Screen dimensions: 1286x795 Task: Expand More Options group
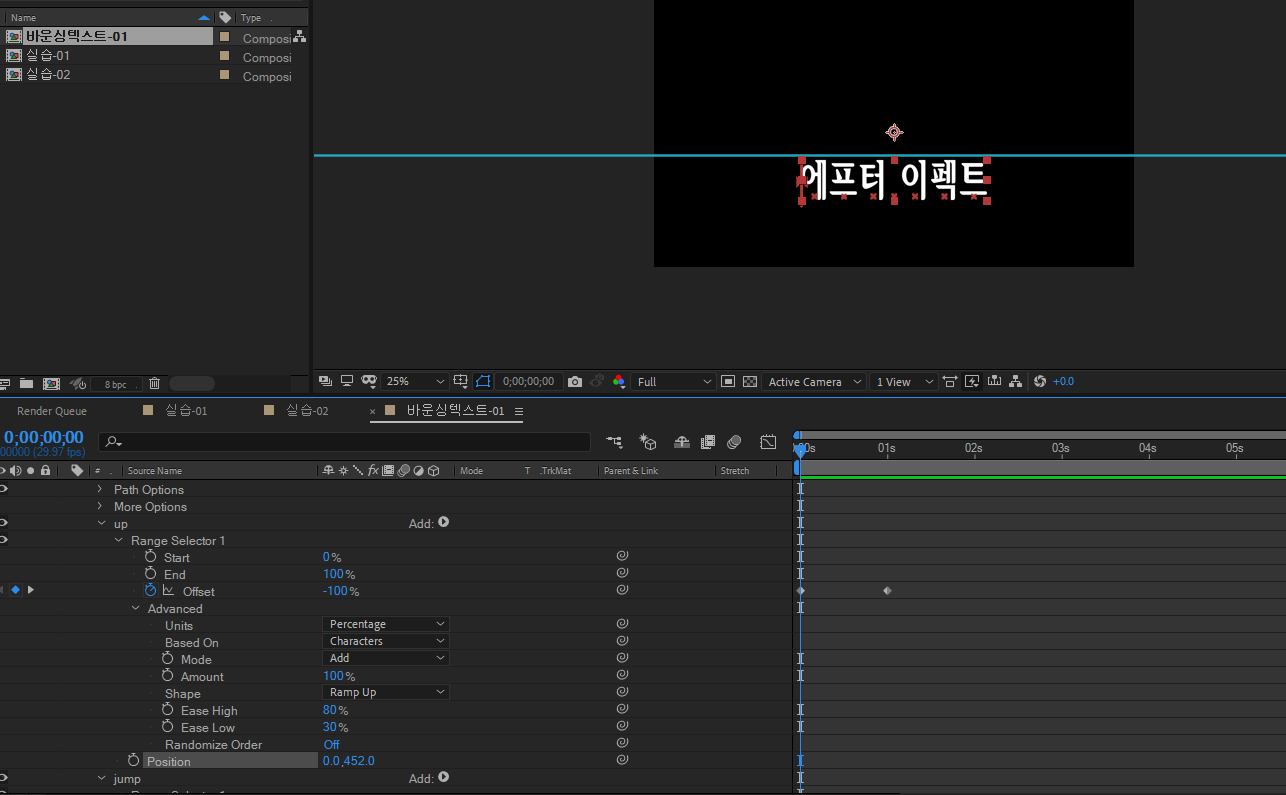pyautogui.click(x=99, y=507)
